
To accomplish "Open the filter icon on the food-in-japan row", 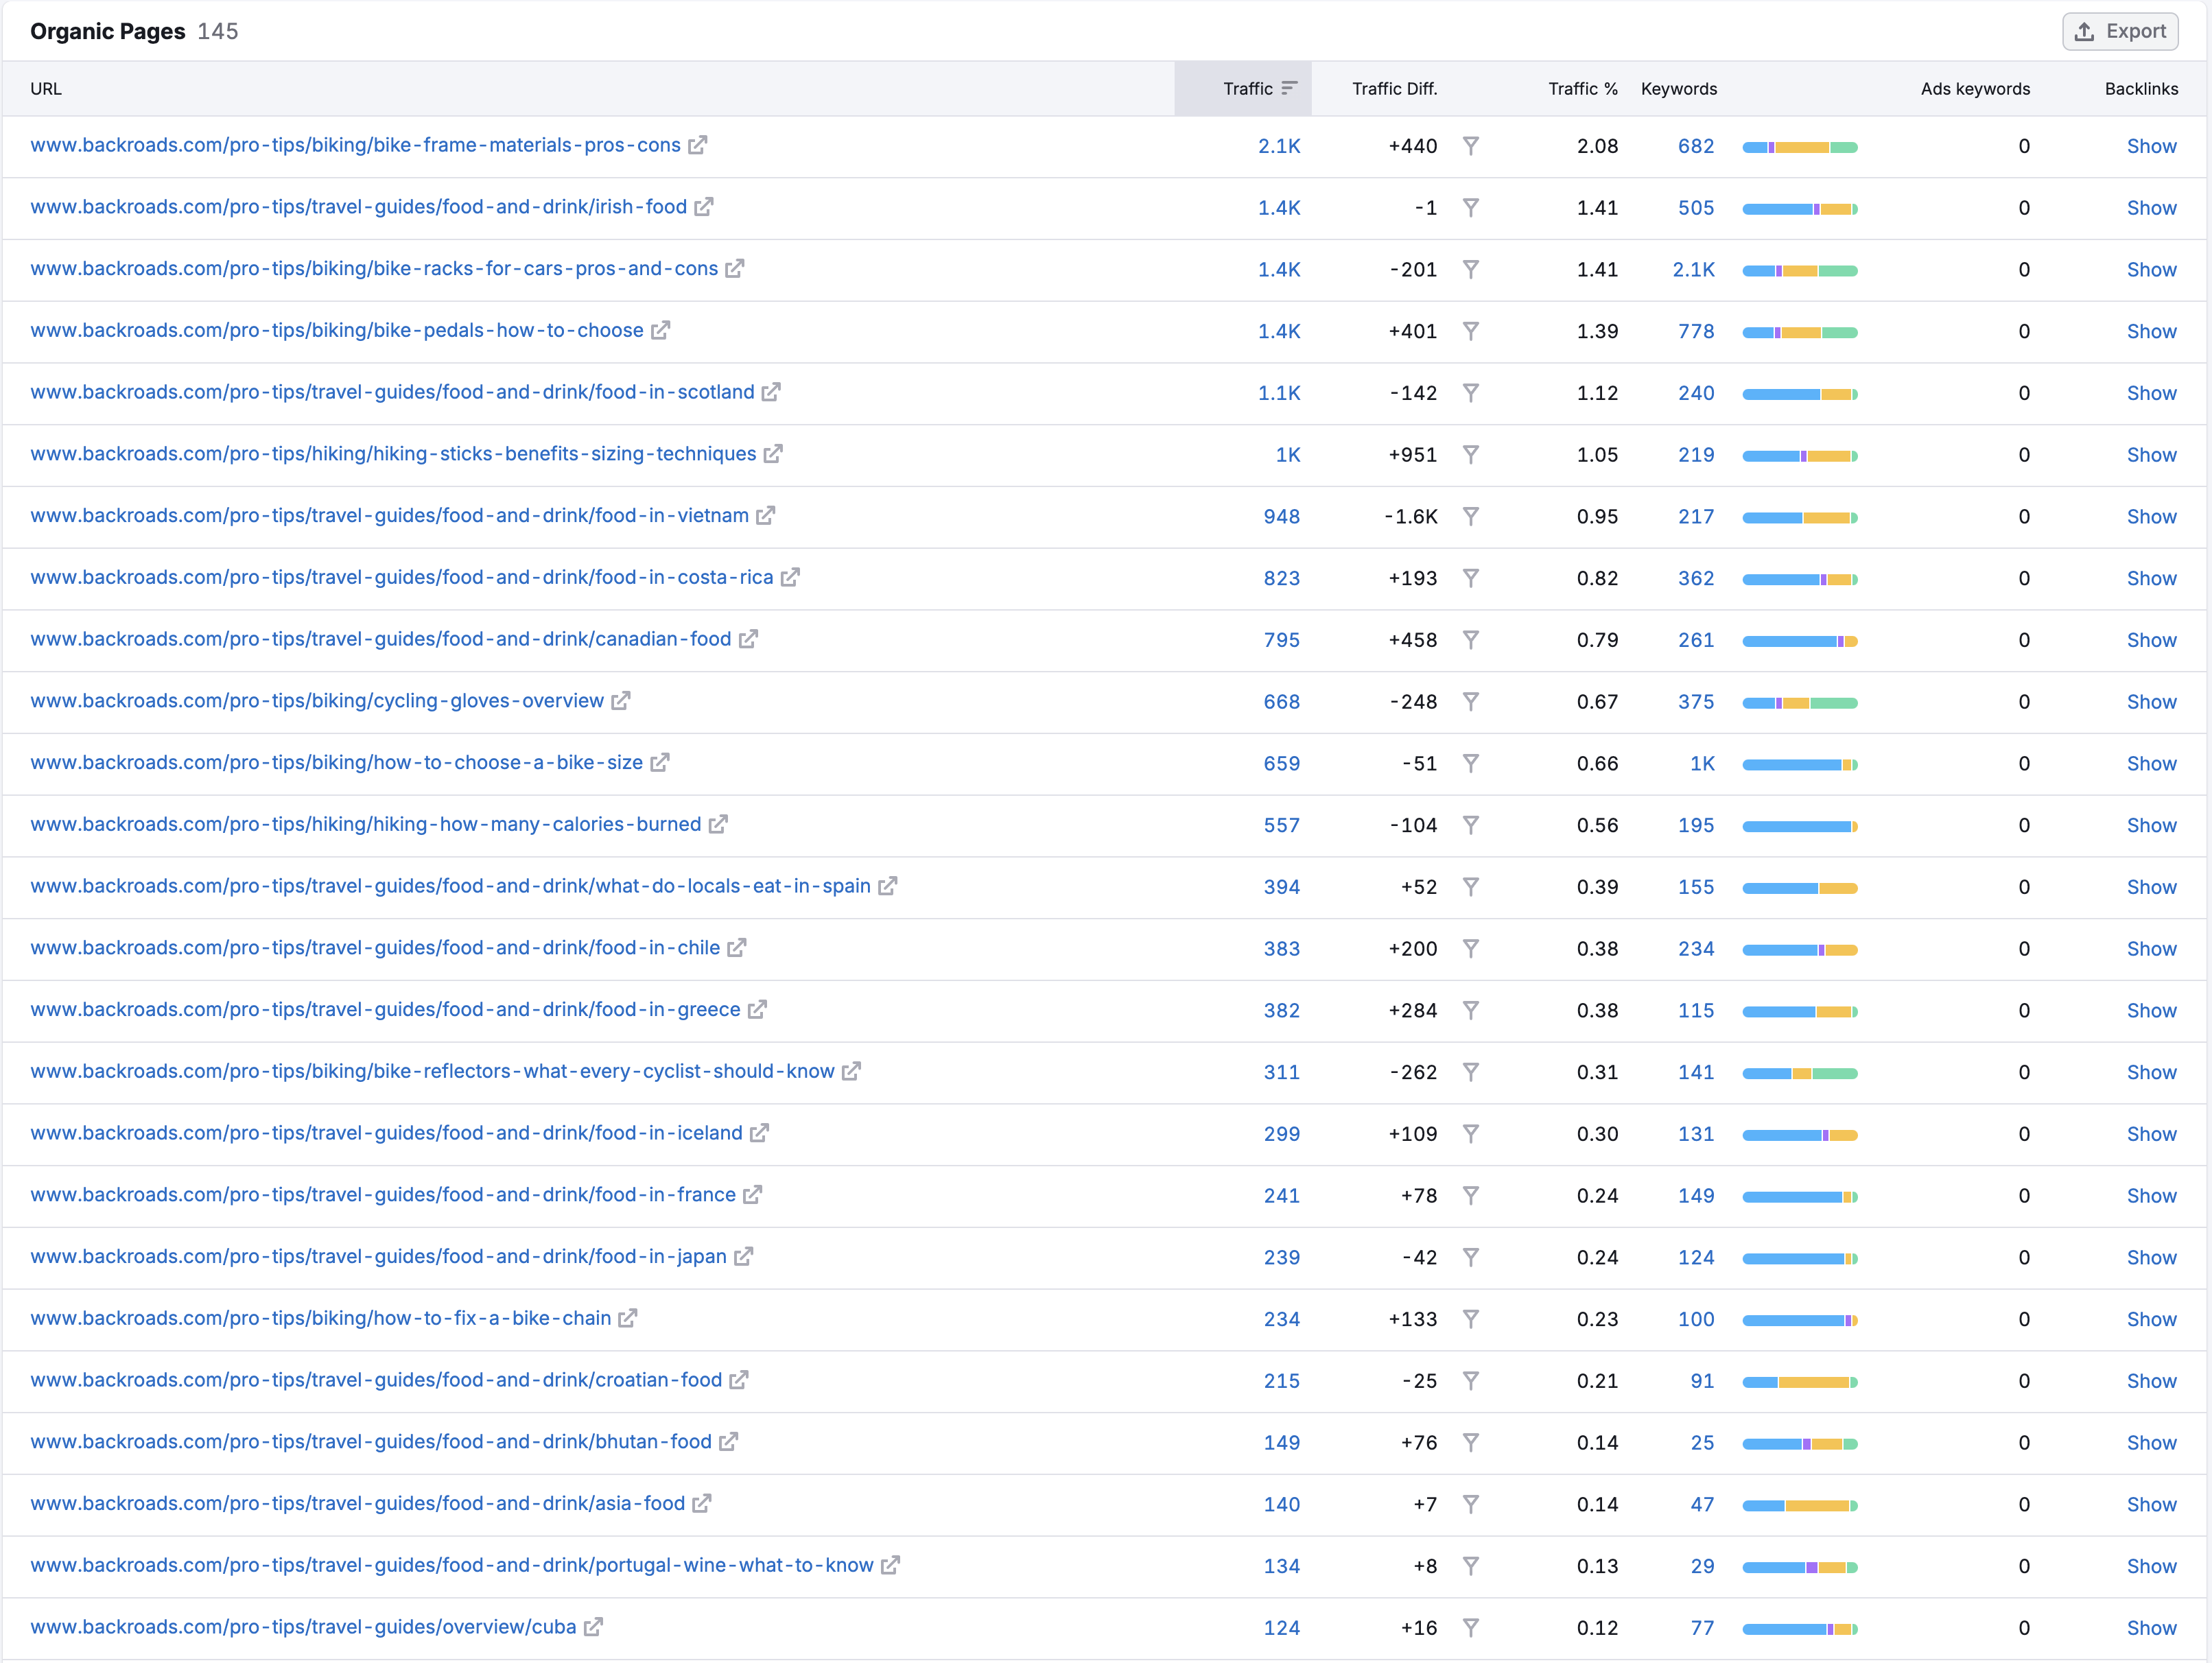I will [x=1471, y=1257].
